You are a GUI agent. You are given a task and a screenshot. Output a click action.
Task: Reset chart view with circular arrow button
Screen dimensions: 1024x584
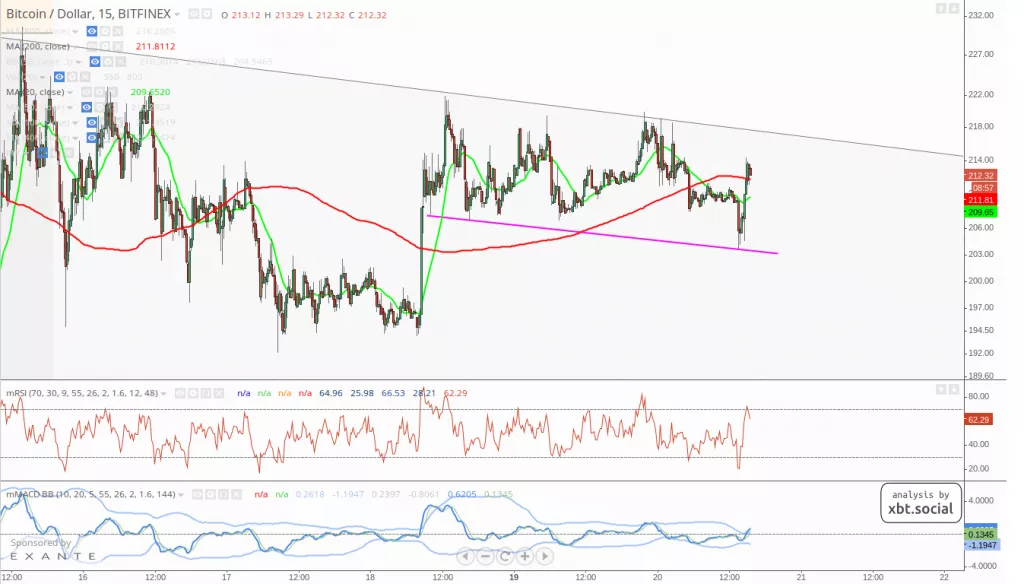click(x=505, y=556)
